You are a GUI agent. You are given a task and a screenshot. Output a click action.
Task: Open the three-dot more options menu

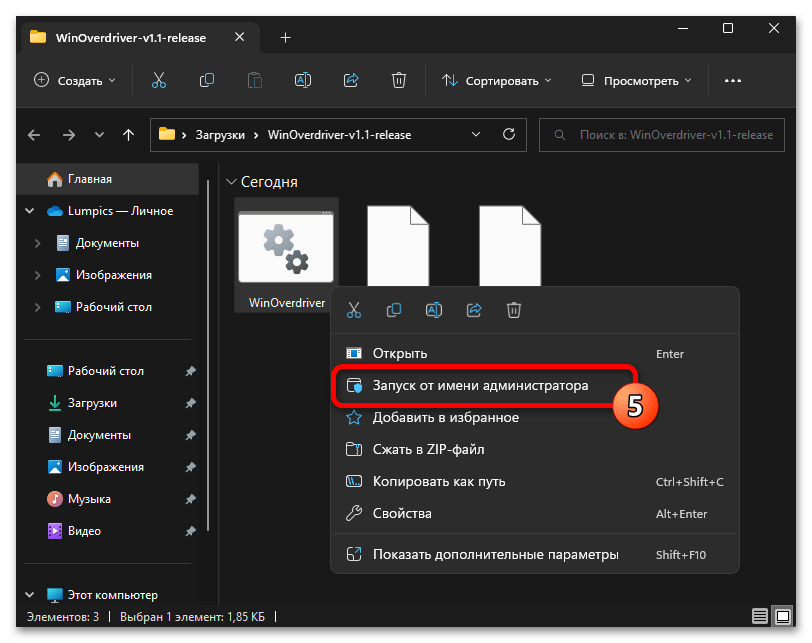pyautogui.click(x=733, y=81)
